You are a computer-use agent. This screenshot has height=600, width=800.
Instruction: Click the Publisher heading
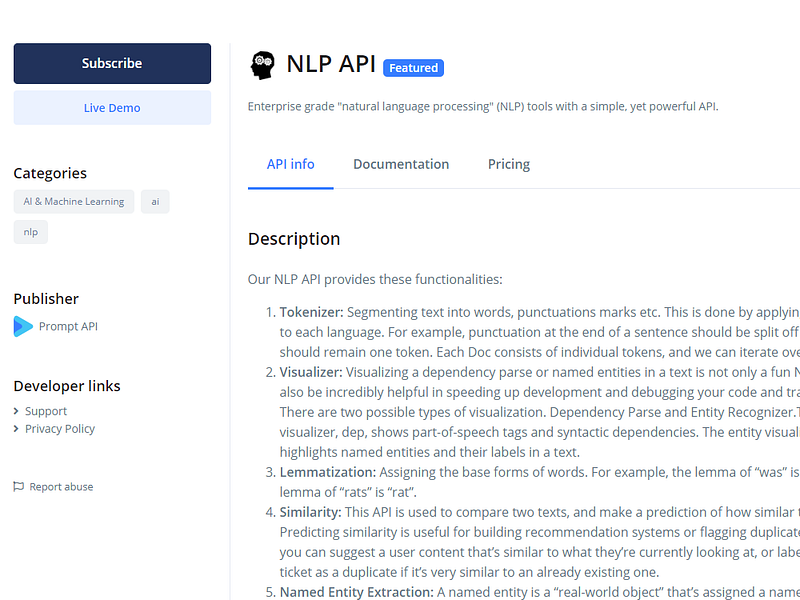click(46, 299)
